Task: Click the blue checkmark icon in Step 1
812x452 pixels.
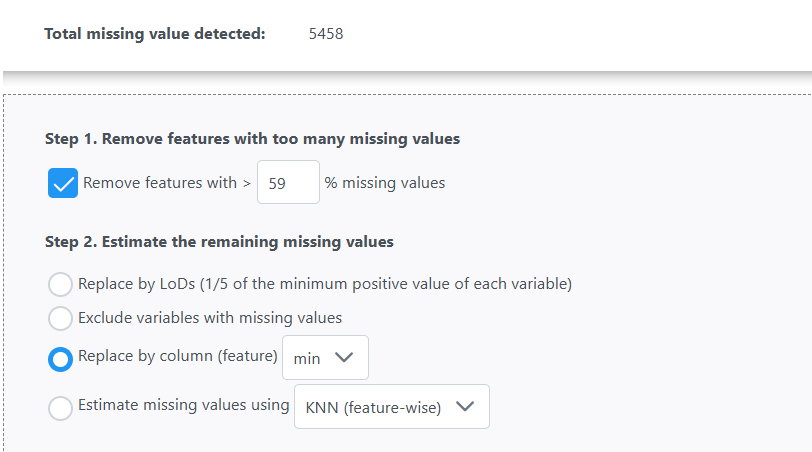Action: point(63,183)
